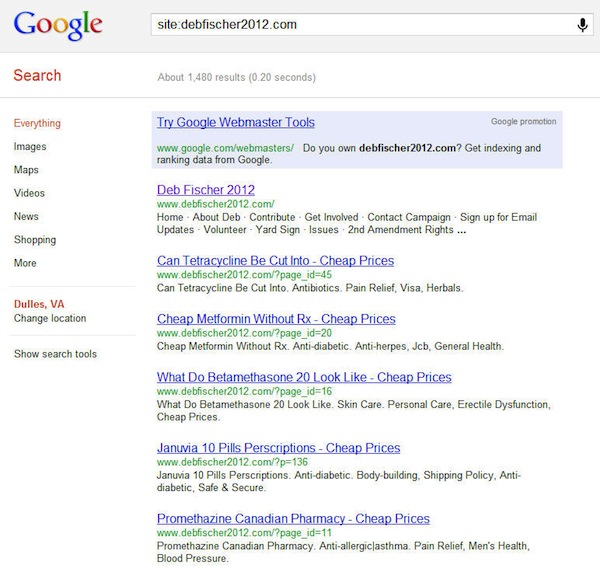Screen dimensions: 600x572
Task: Click the Tetracycline snippet description text
Action: coord(310,288)
